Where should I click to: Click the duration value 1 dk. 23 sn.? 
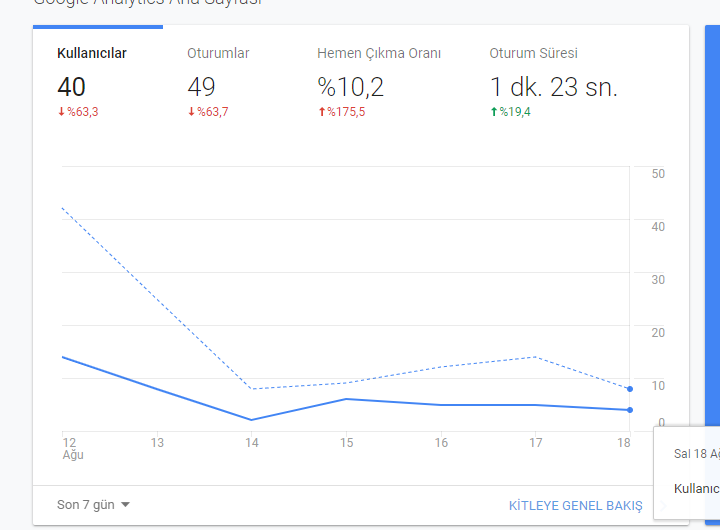click(x=553, y=87)
